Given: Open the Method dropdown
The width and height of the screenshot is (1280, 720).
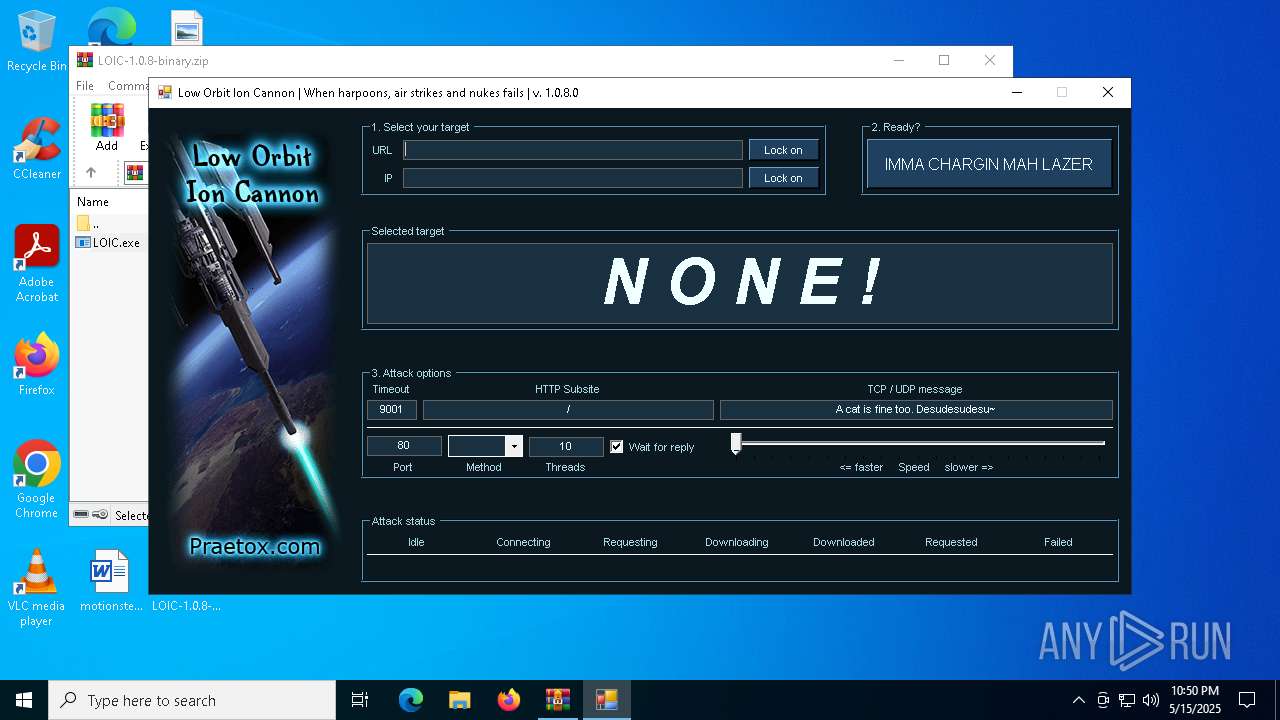Looking at the screenshot, I should coord(513,446).
